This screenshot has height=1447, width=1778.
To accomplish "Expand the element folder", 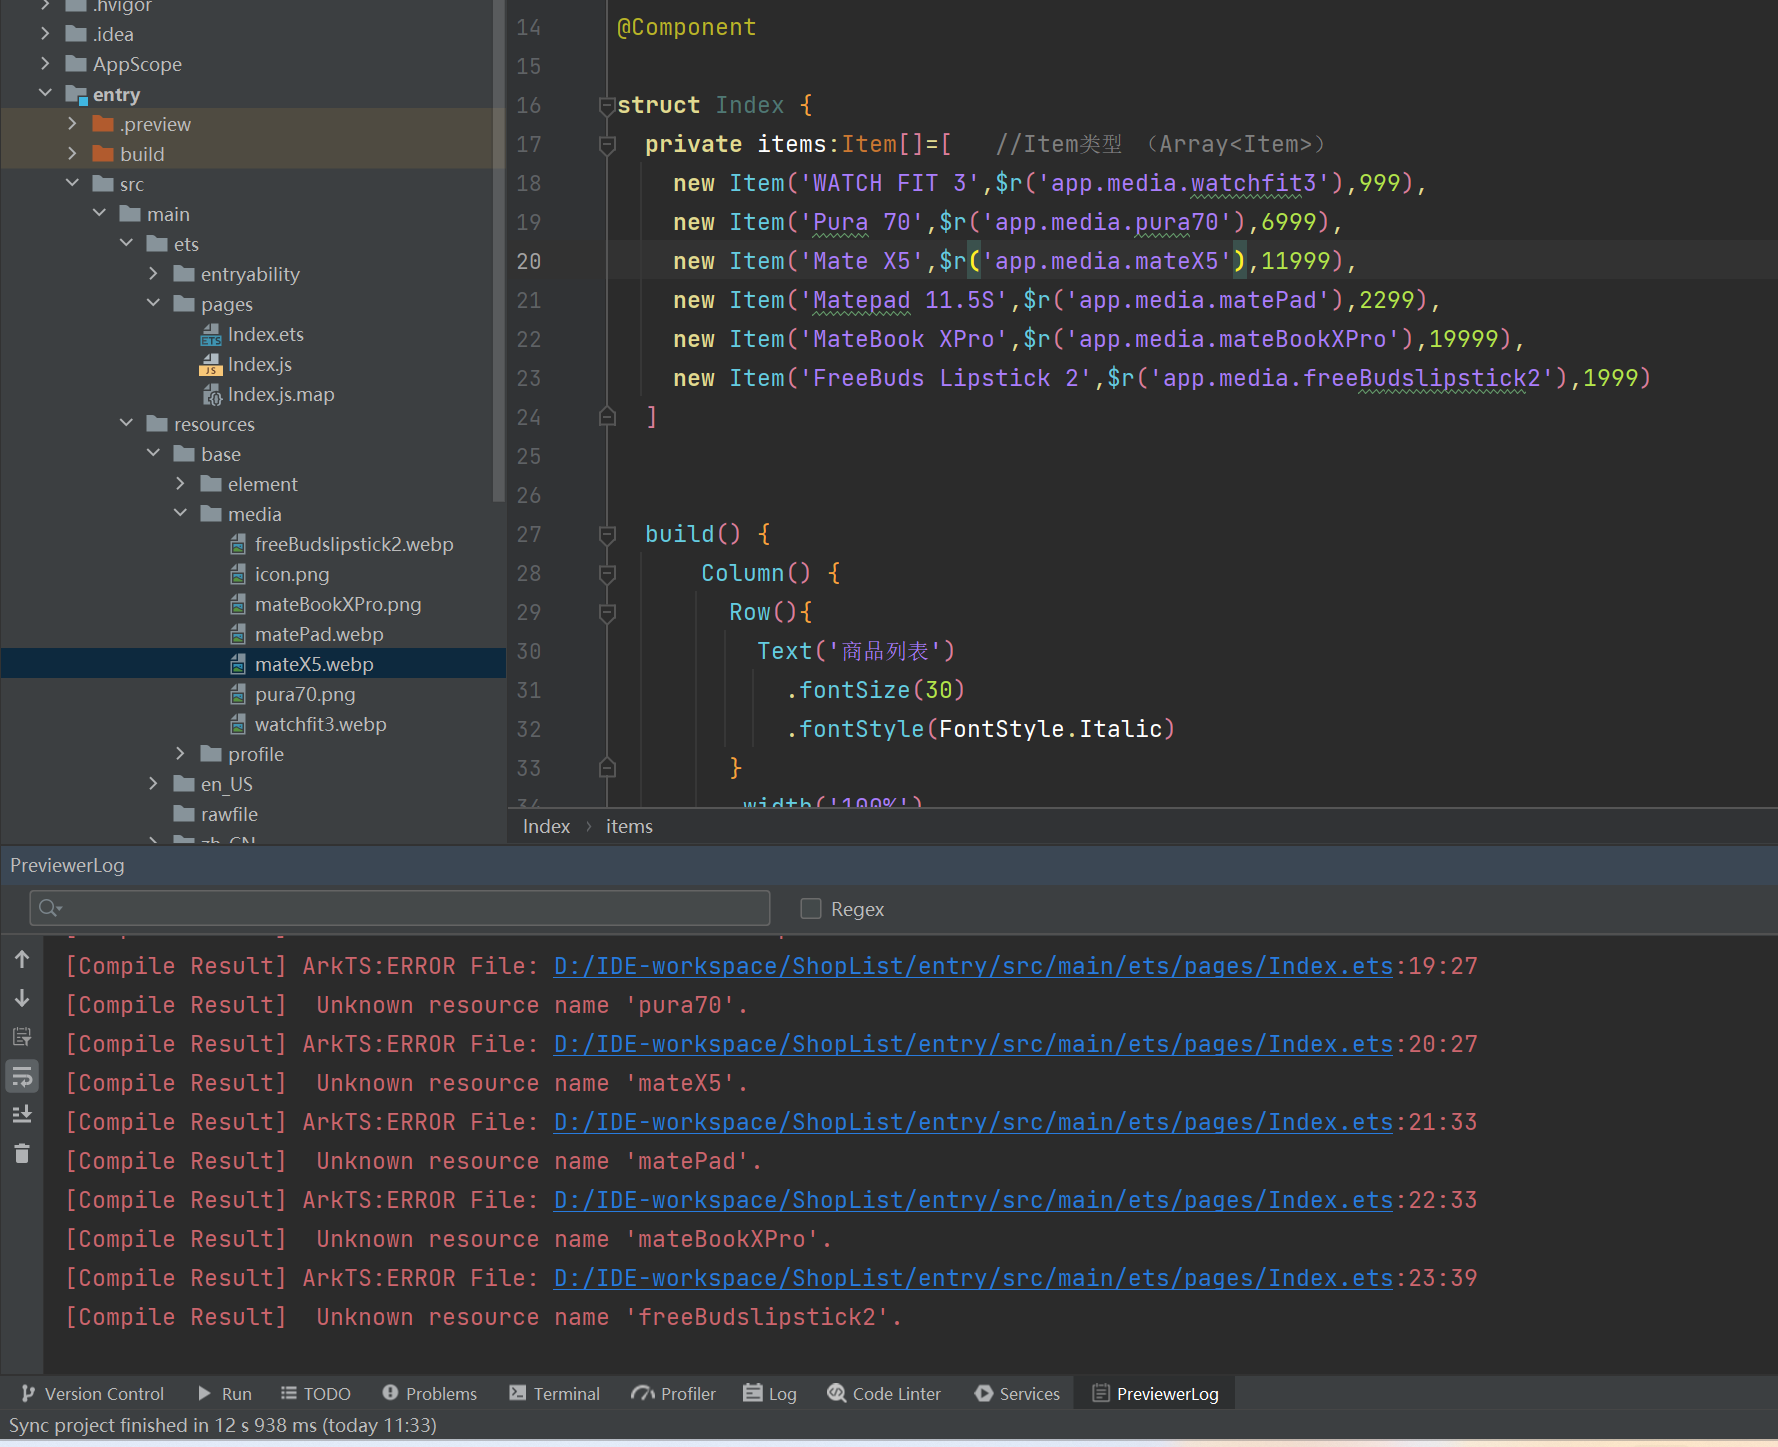I will click(180, 483).
